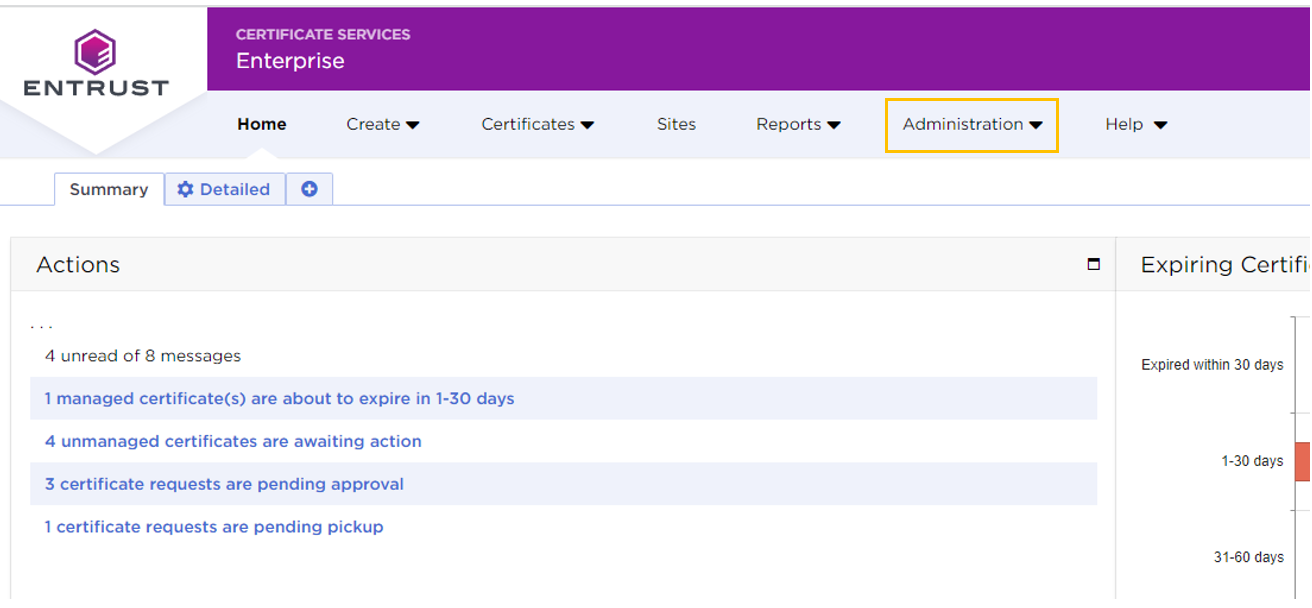Open managed certificates about to expire link
The height and width of the screenshot is (608, 1312).
pos(279,398)
